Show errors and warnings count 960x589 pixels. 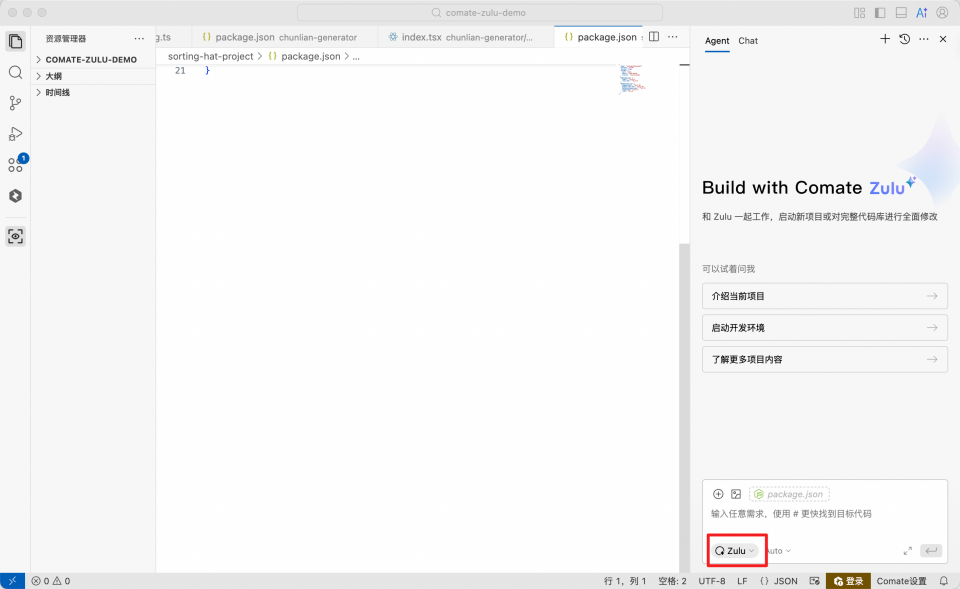coord(51,581)
